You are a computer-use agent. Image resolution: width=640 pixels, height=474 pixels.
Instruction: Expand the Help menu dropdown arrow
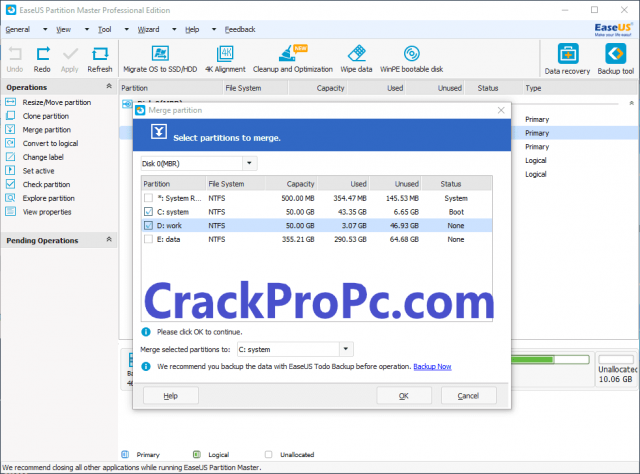(213, 29)
